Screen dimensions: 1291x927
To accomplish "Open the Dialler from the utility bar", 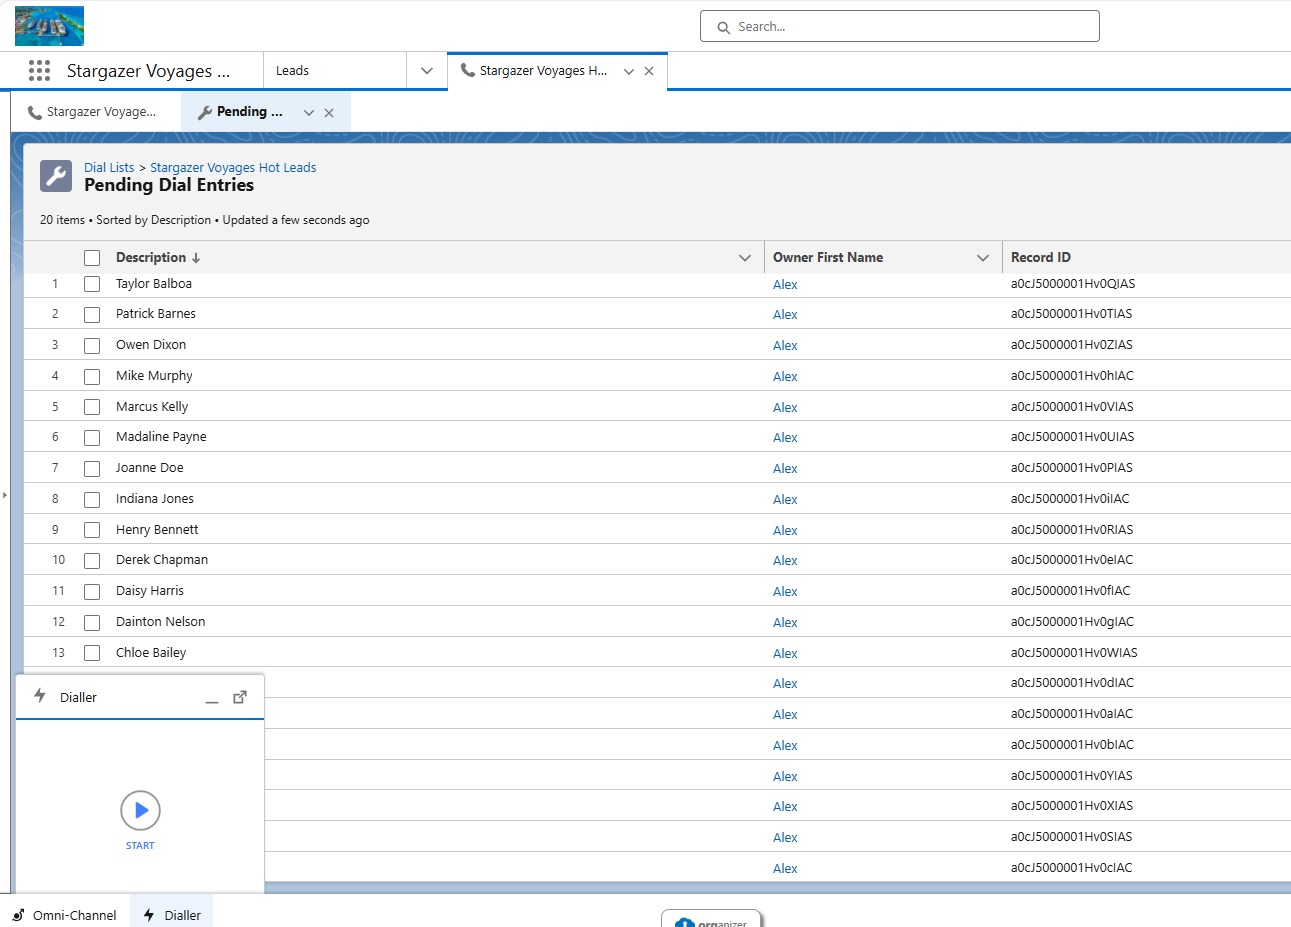I will (171, 914).
